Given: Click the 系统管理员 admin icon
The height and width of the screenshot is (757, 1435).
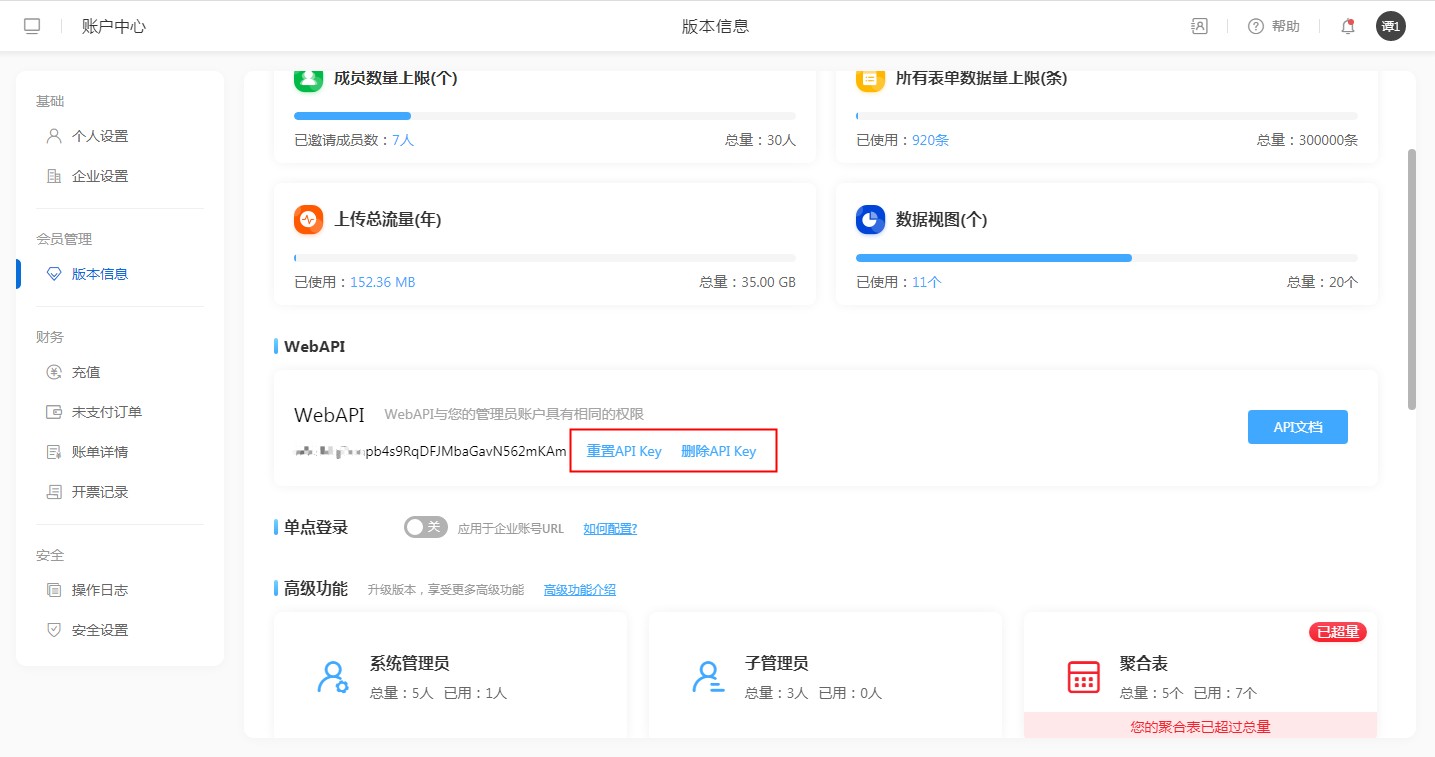Looking at the screenshot, I should [x=332, y=677].
